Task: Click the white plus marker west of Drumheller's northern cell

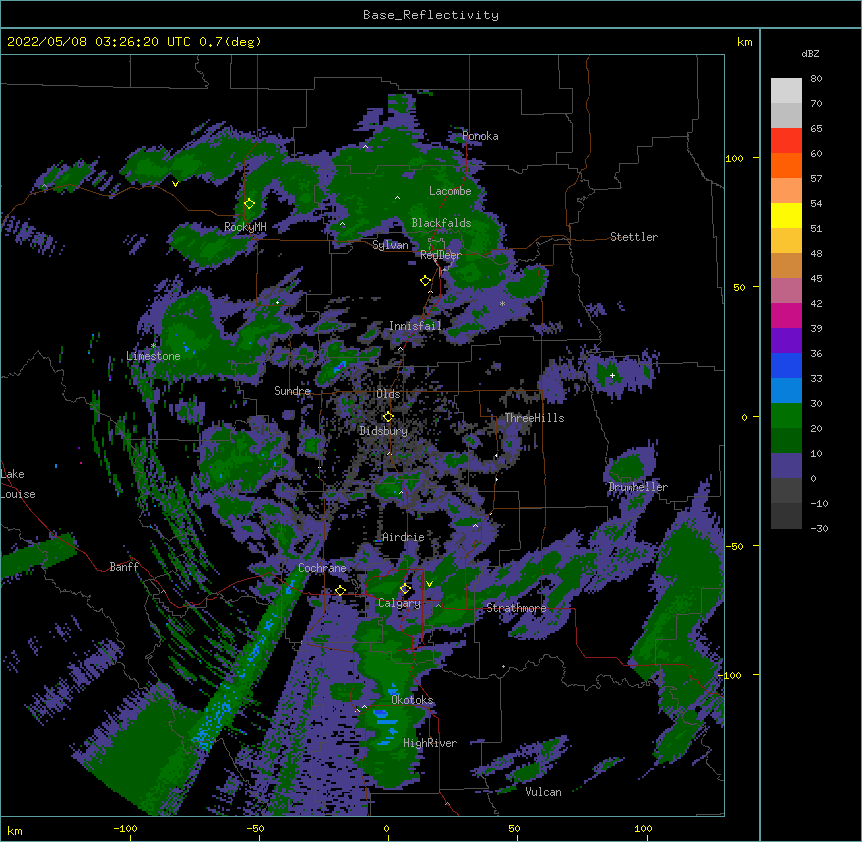Action: click(x=612, y=375)
